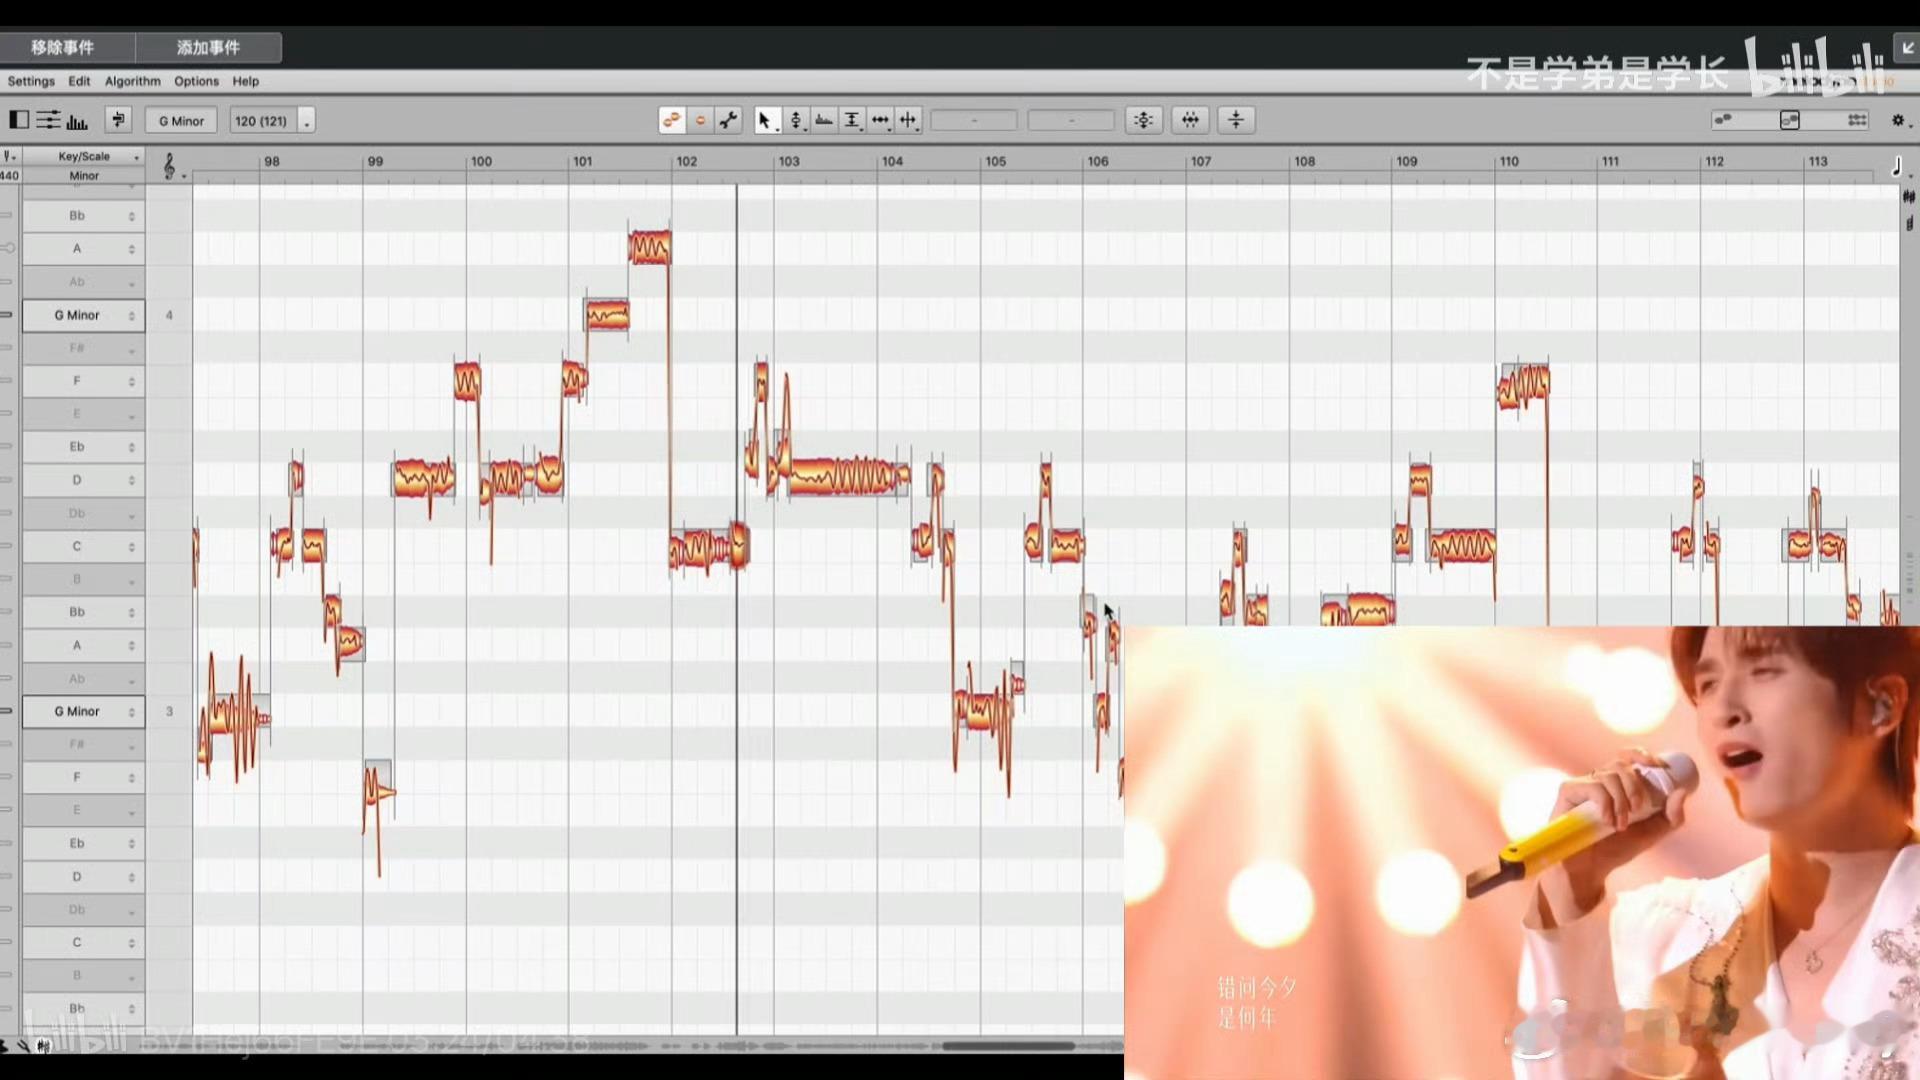Click the quarter-note time grid icon
Screen dimensions: 1920x1080
(x=1896, y=167)
